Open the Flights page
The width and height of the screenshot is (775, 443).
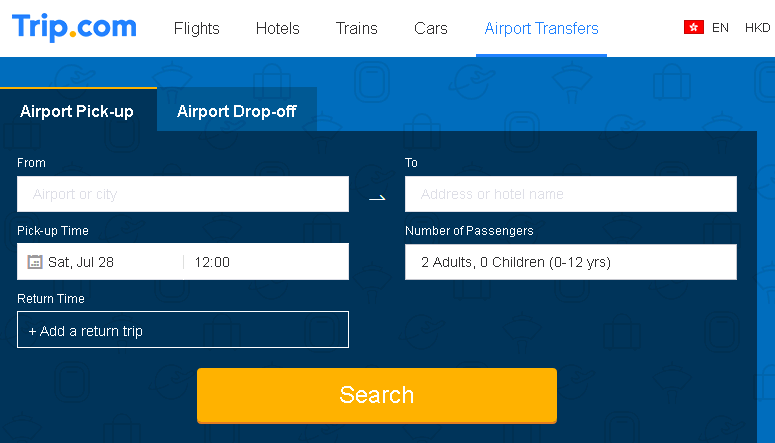196,28
